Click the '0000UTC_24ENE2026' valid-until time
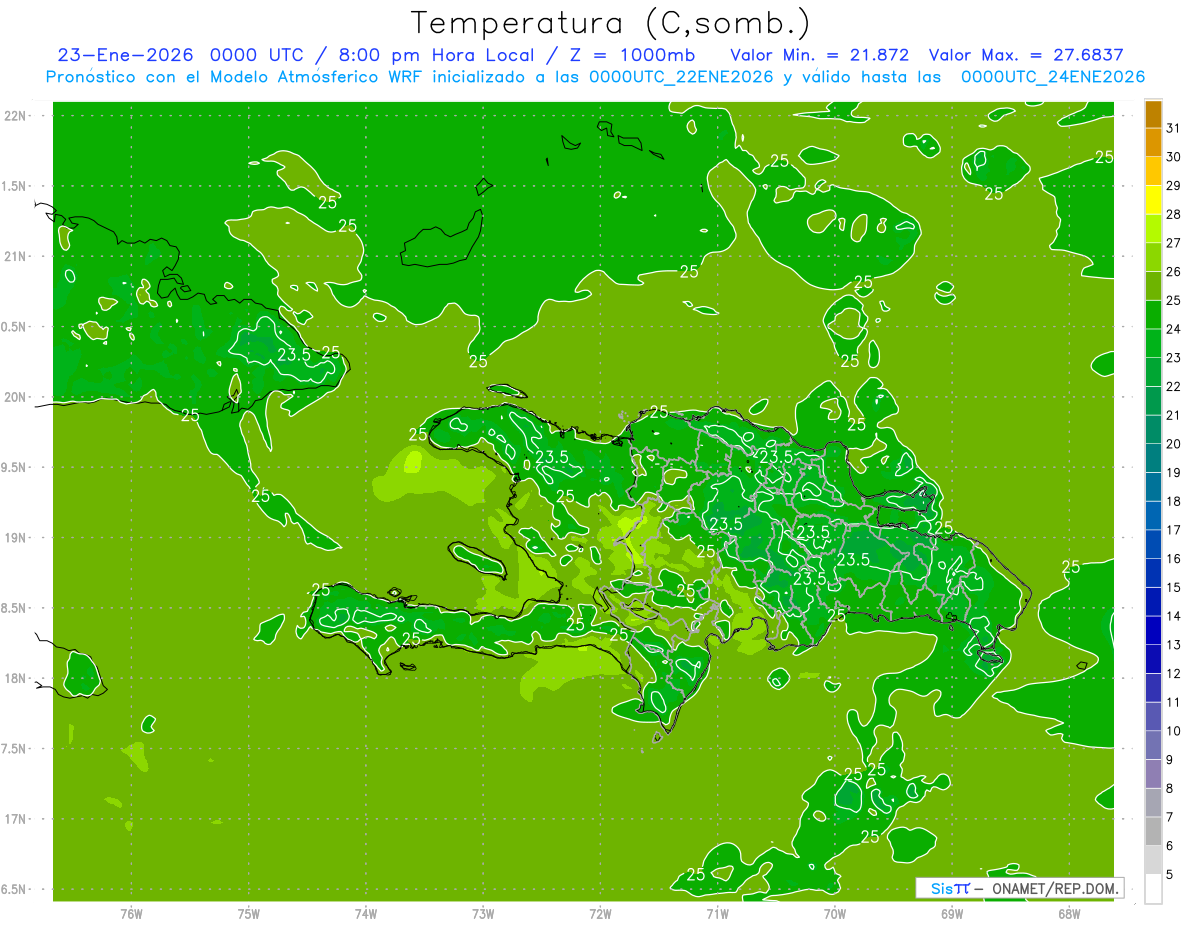The width and height of the screenshot is (1200, 927). [x=1052, y=77]
